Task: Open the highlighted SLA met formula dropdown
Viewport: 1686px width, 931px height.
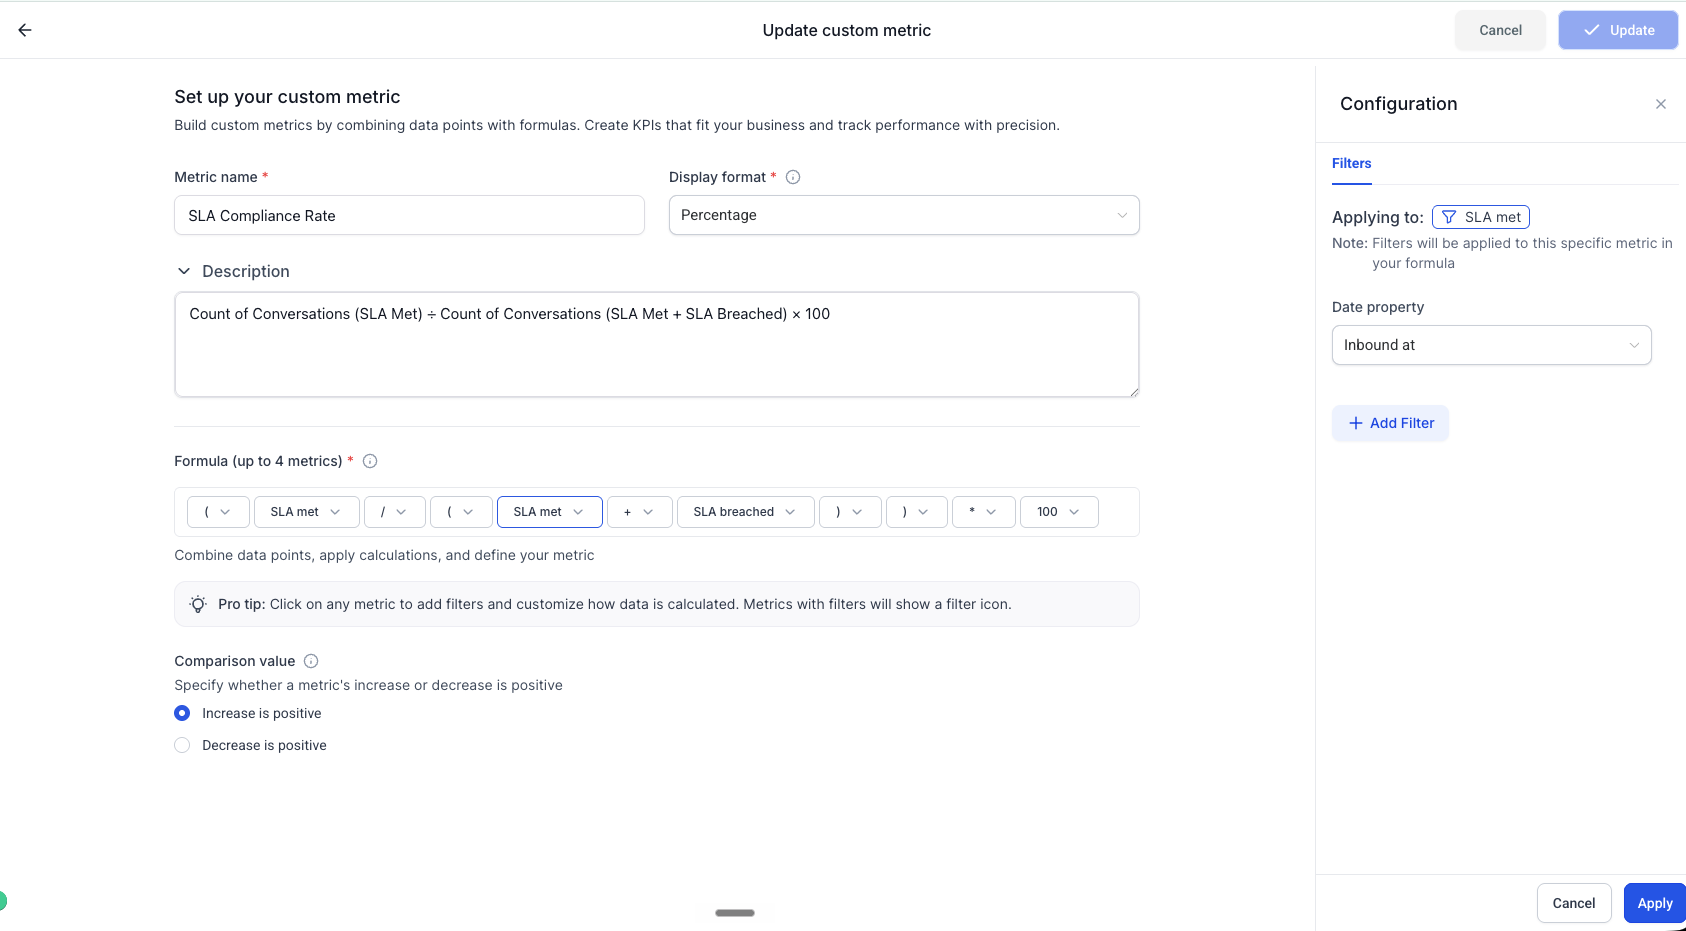Action: 549,512
